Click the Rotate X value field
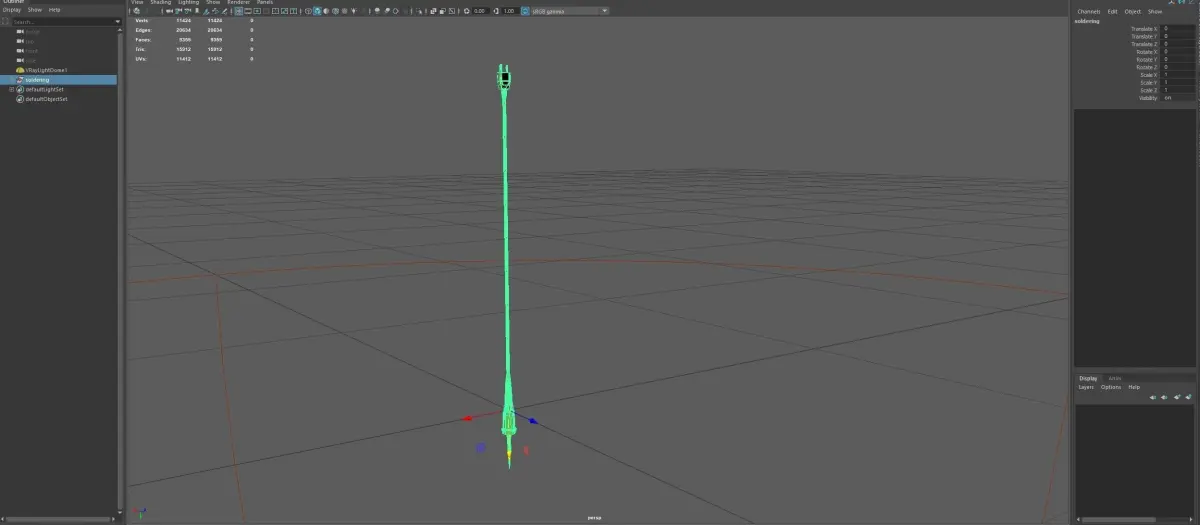 (1177, 52)
